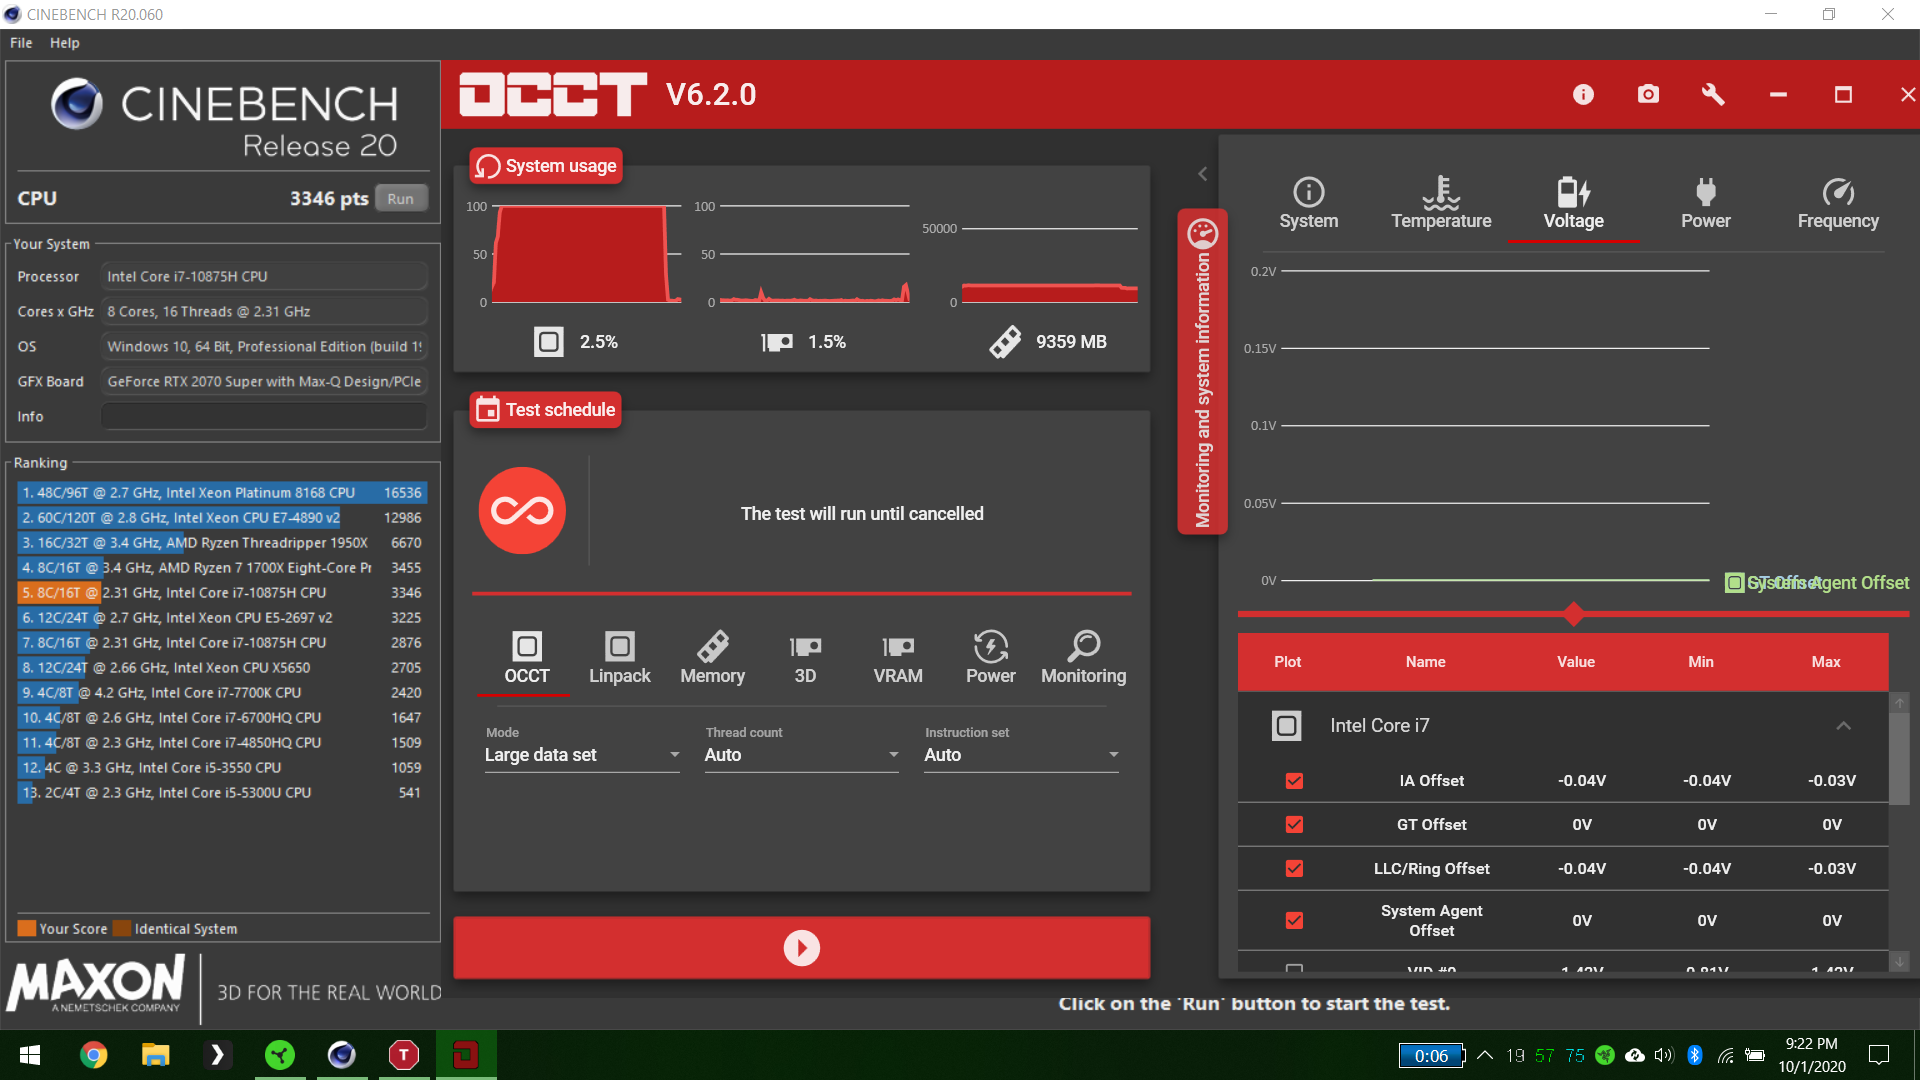Click the CPU usage icon
The height and width of the screenshot is (1080, 1920).
point(548,342)
